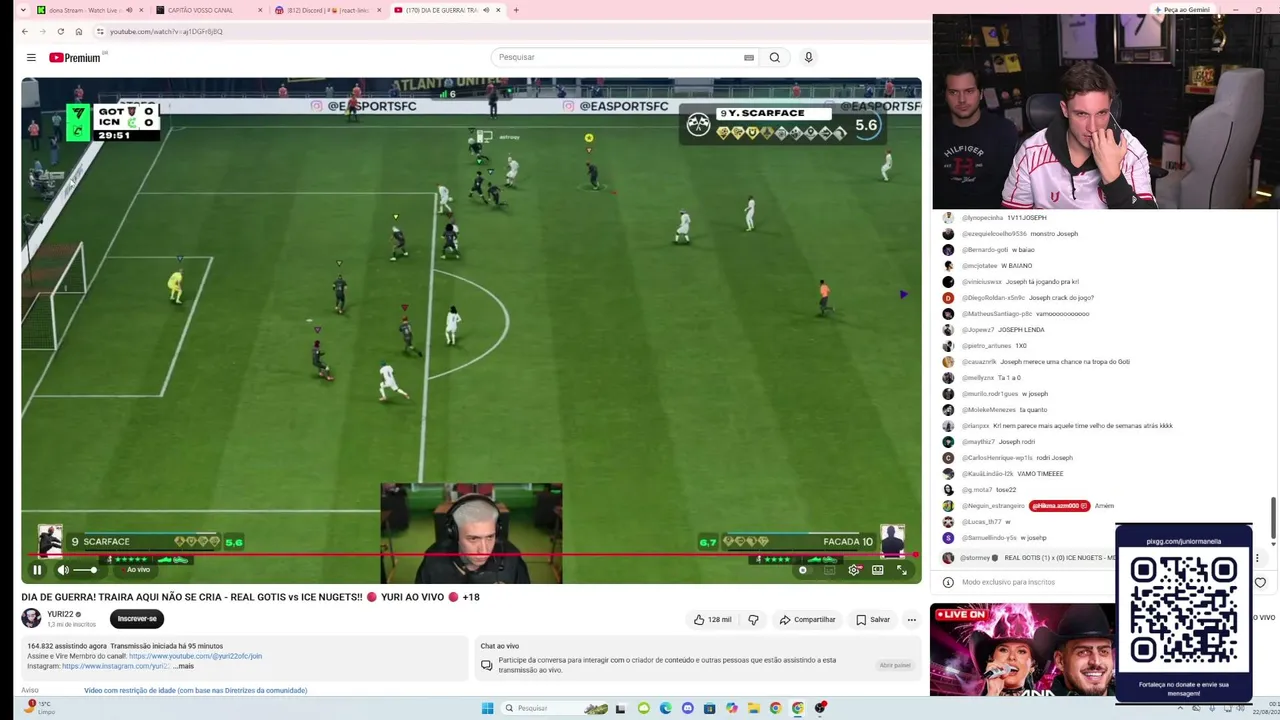Close the Discord browser tab
The height and width of the screenshot is (720, 1280).
click(379, 10)
